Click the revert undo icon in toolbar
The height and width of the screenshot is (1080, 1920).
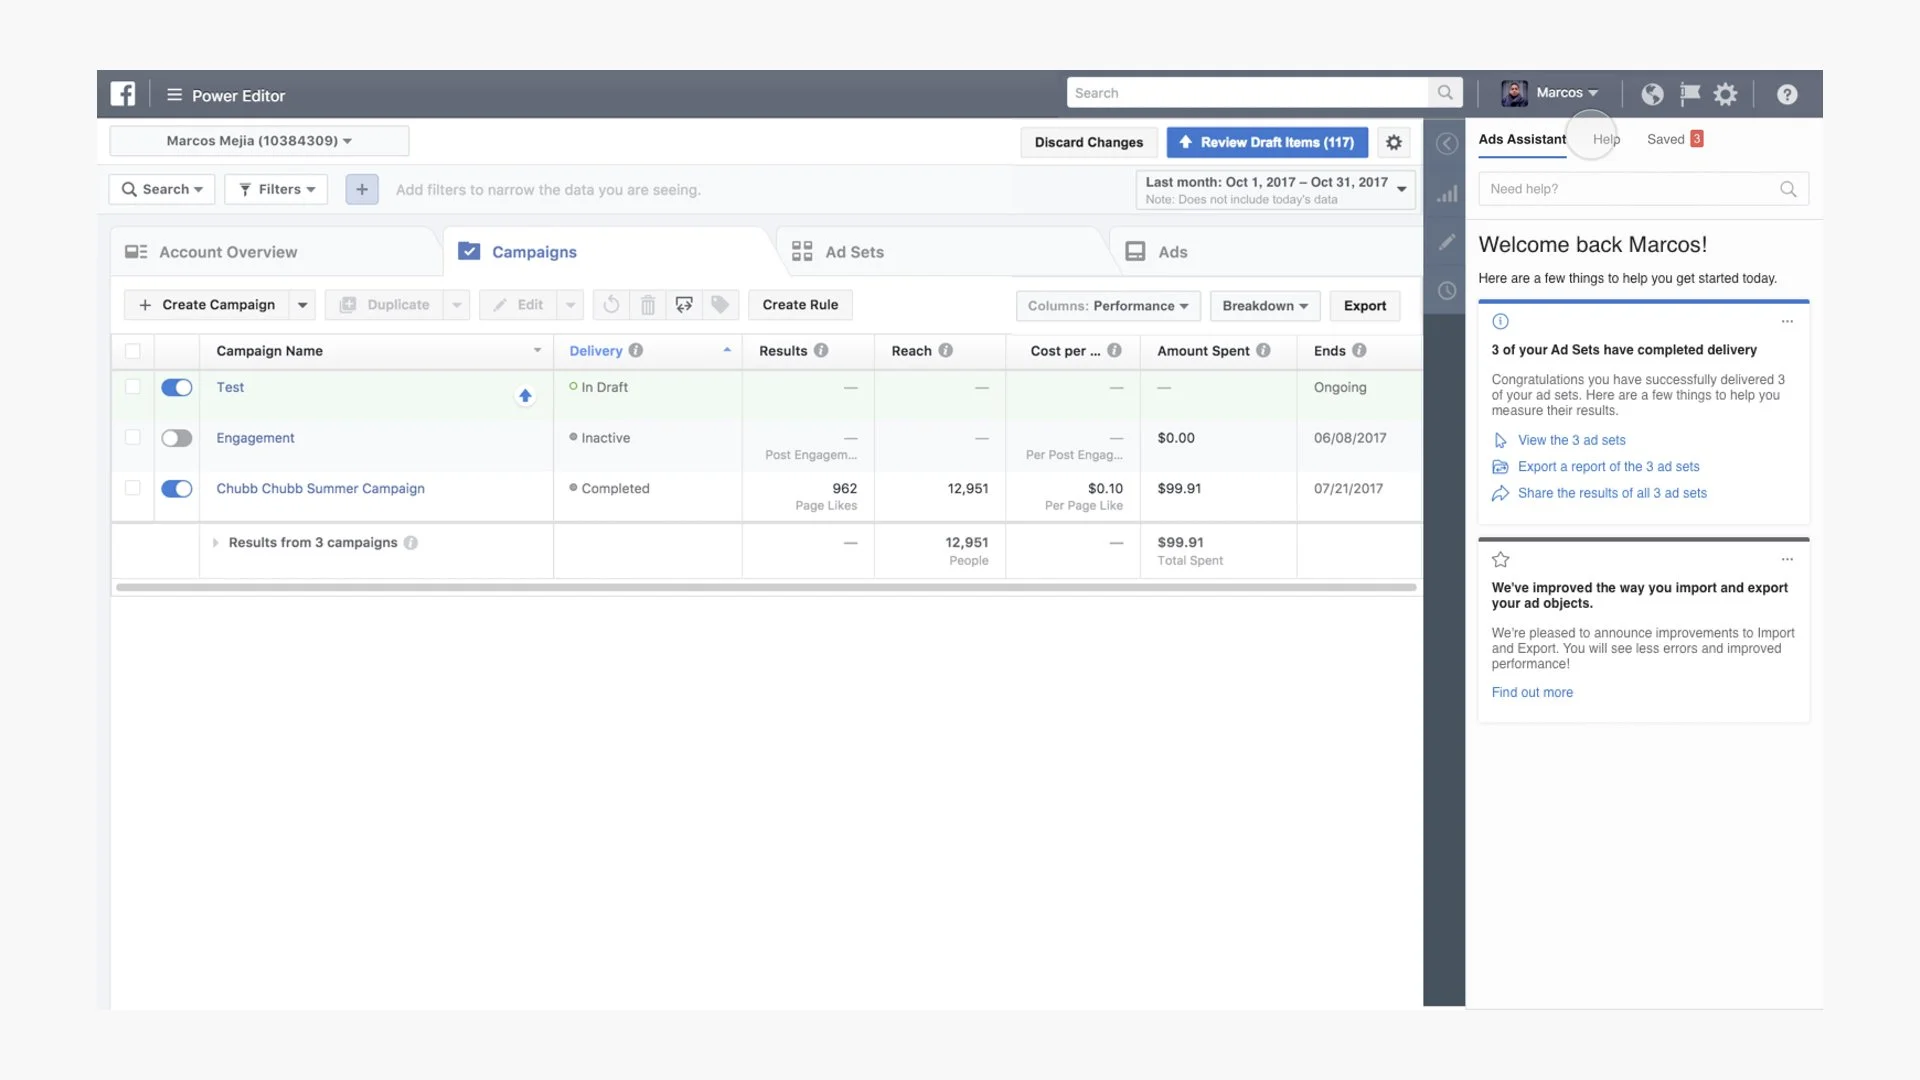click(x=611, y=305)
